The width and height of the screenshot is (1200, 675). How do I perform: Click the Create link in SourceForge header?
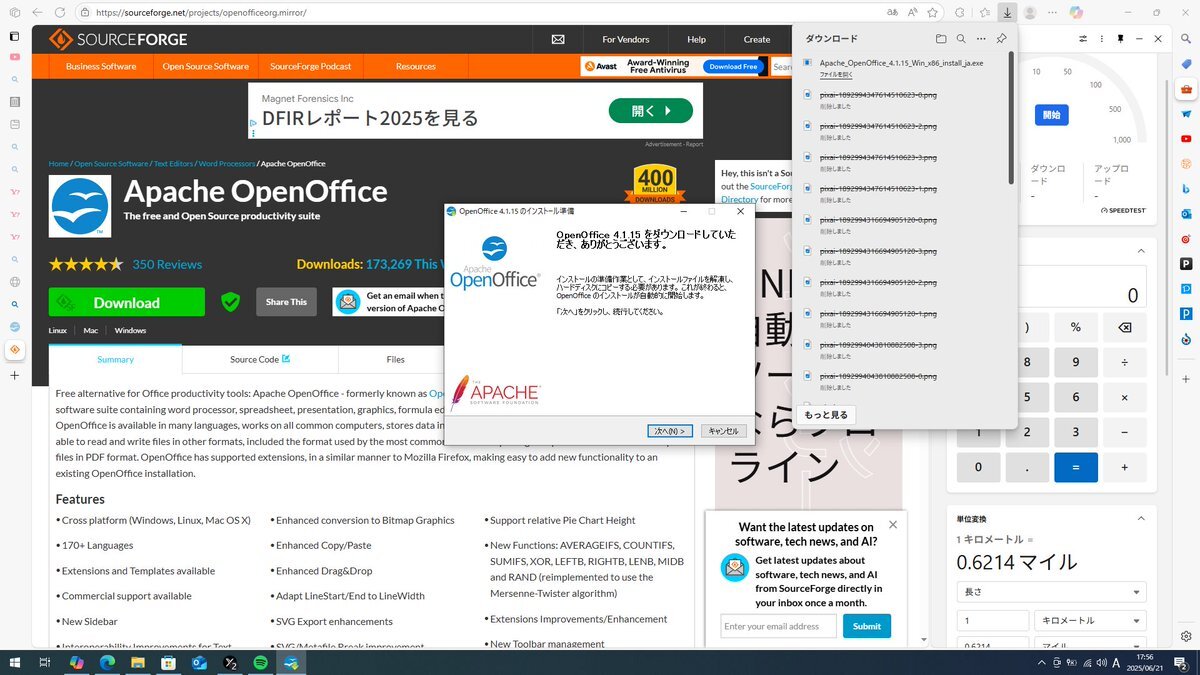click(757, 40)
